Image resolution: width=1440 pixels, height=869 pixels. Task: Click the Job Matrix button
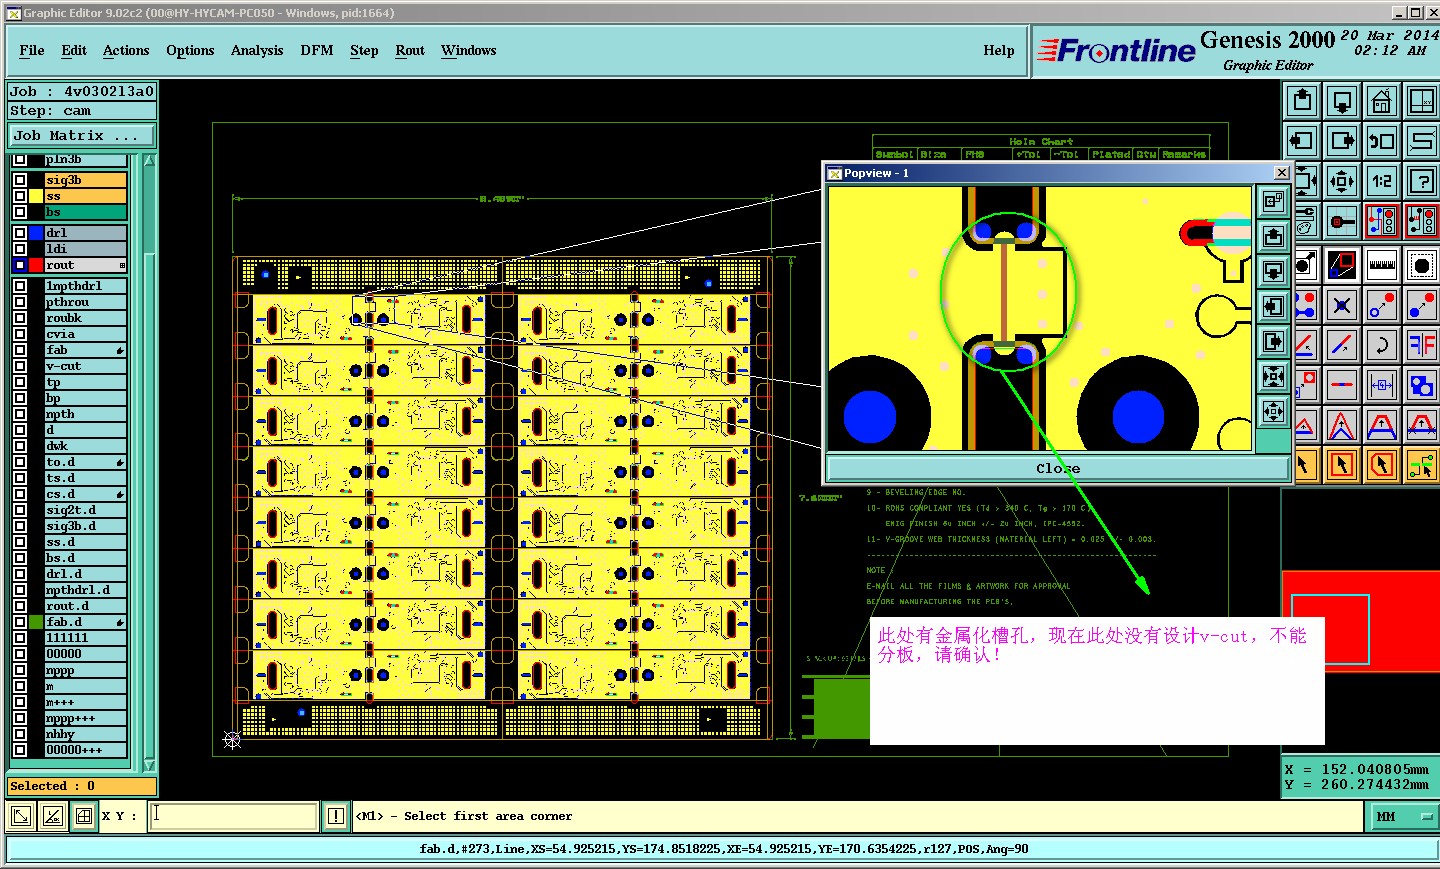pos(82,136)
